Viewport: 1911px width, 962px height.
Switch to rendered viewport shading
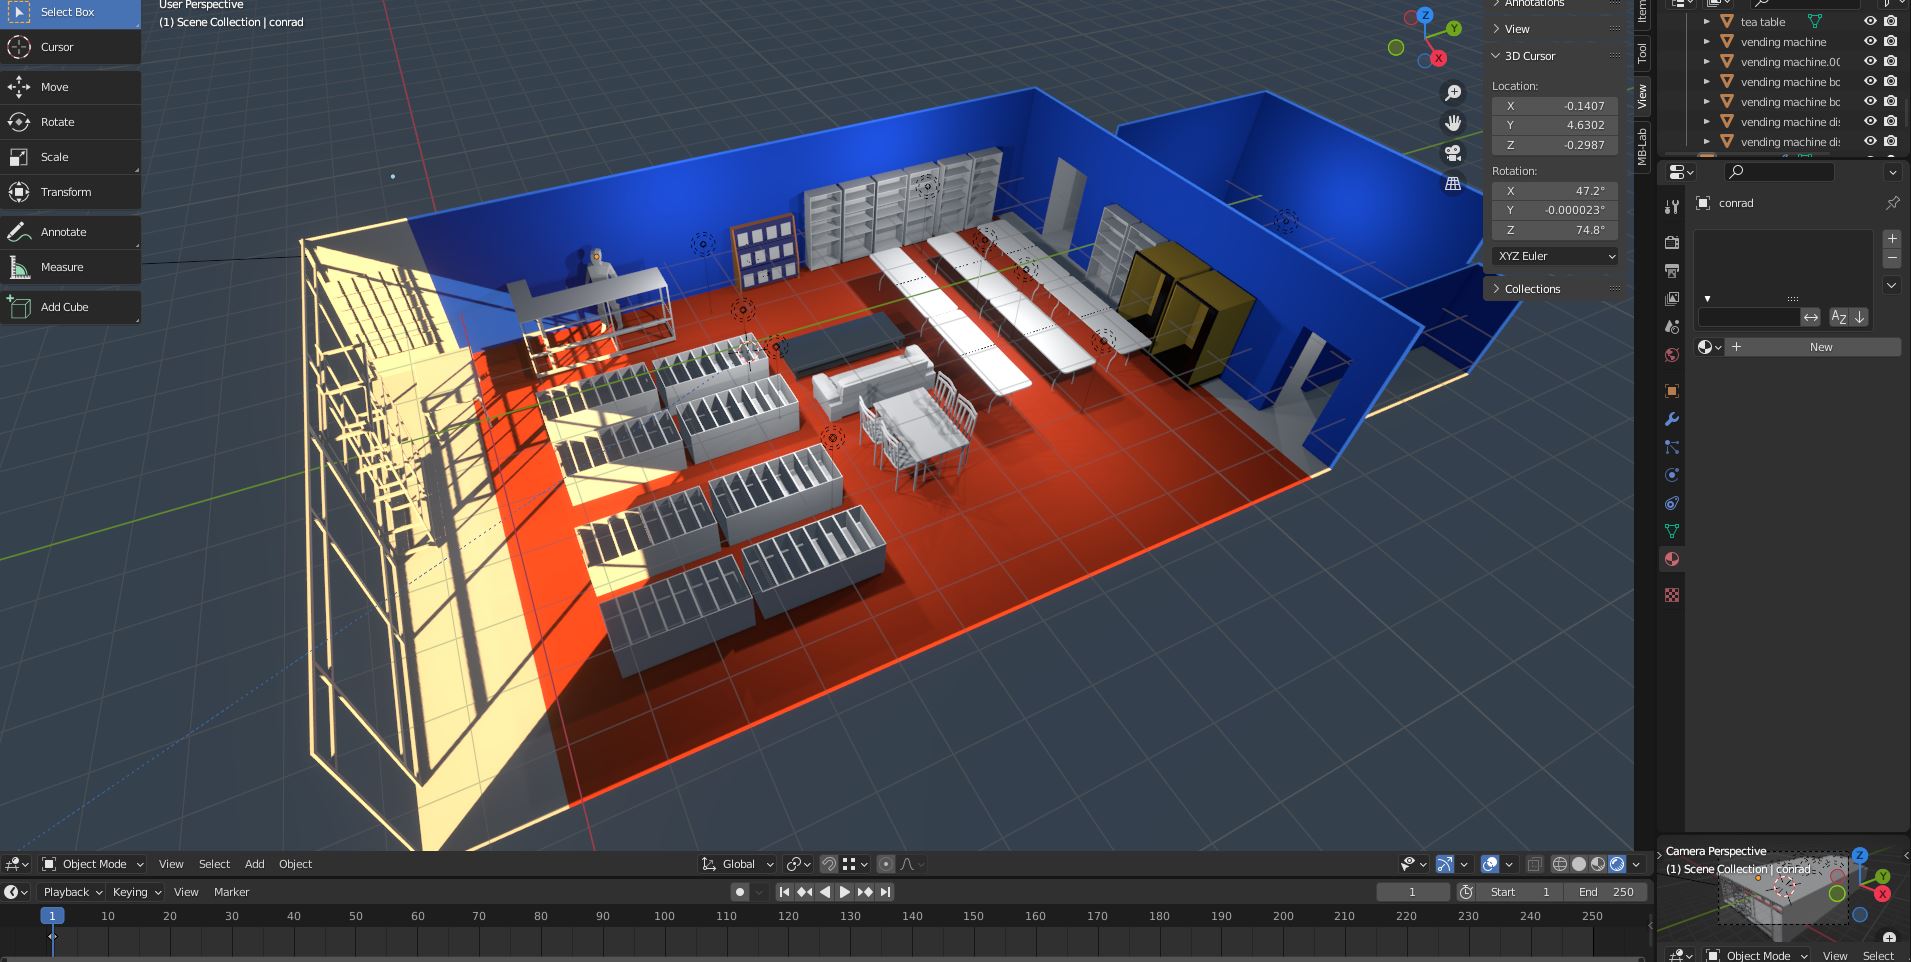1617,864
